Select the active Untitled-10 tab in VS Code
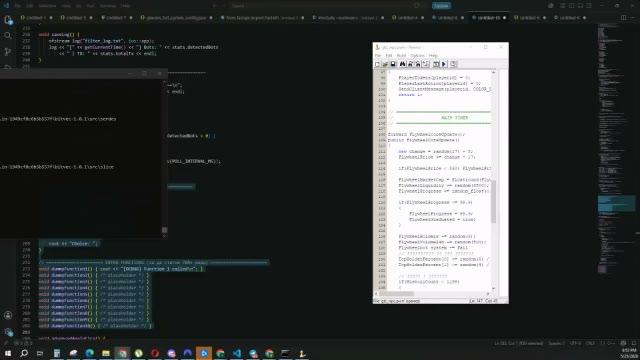640x360 pixels. [x=489, y=18]
